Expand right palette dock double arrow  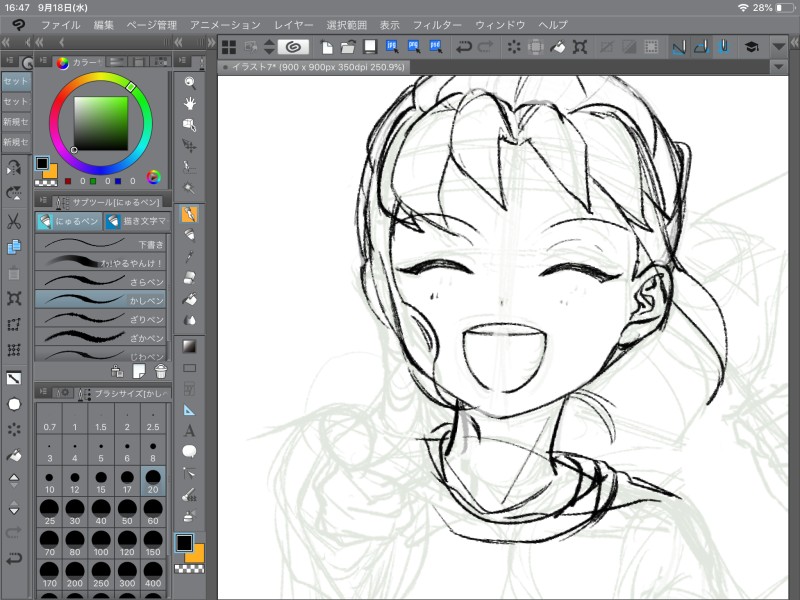point(795,44)
